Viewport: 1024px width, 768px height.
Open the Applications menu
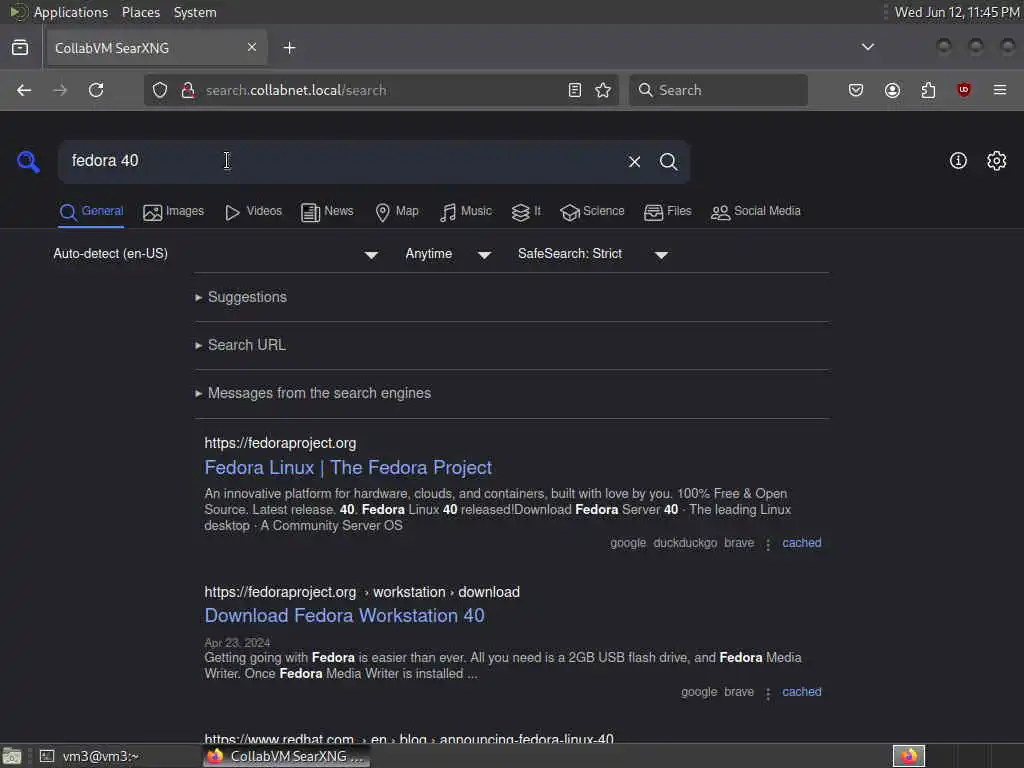(x=71, y=12)
